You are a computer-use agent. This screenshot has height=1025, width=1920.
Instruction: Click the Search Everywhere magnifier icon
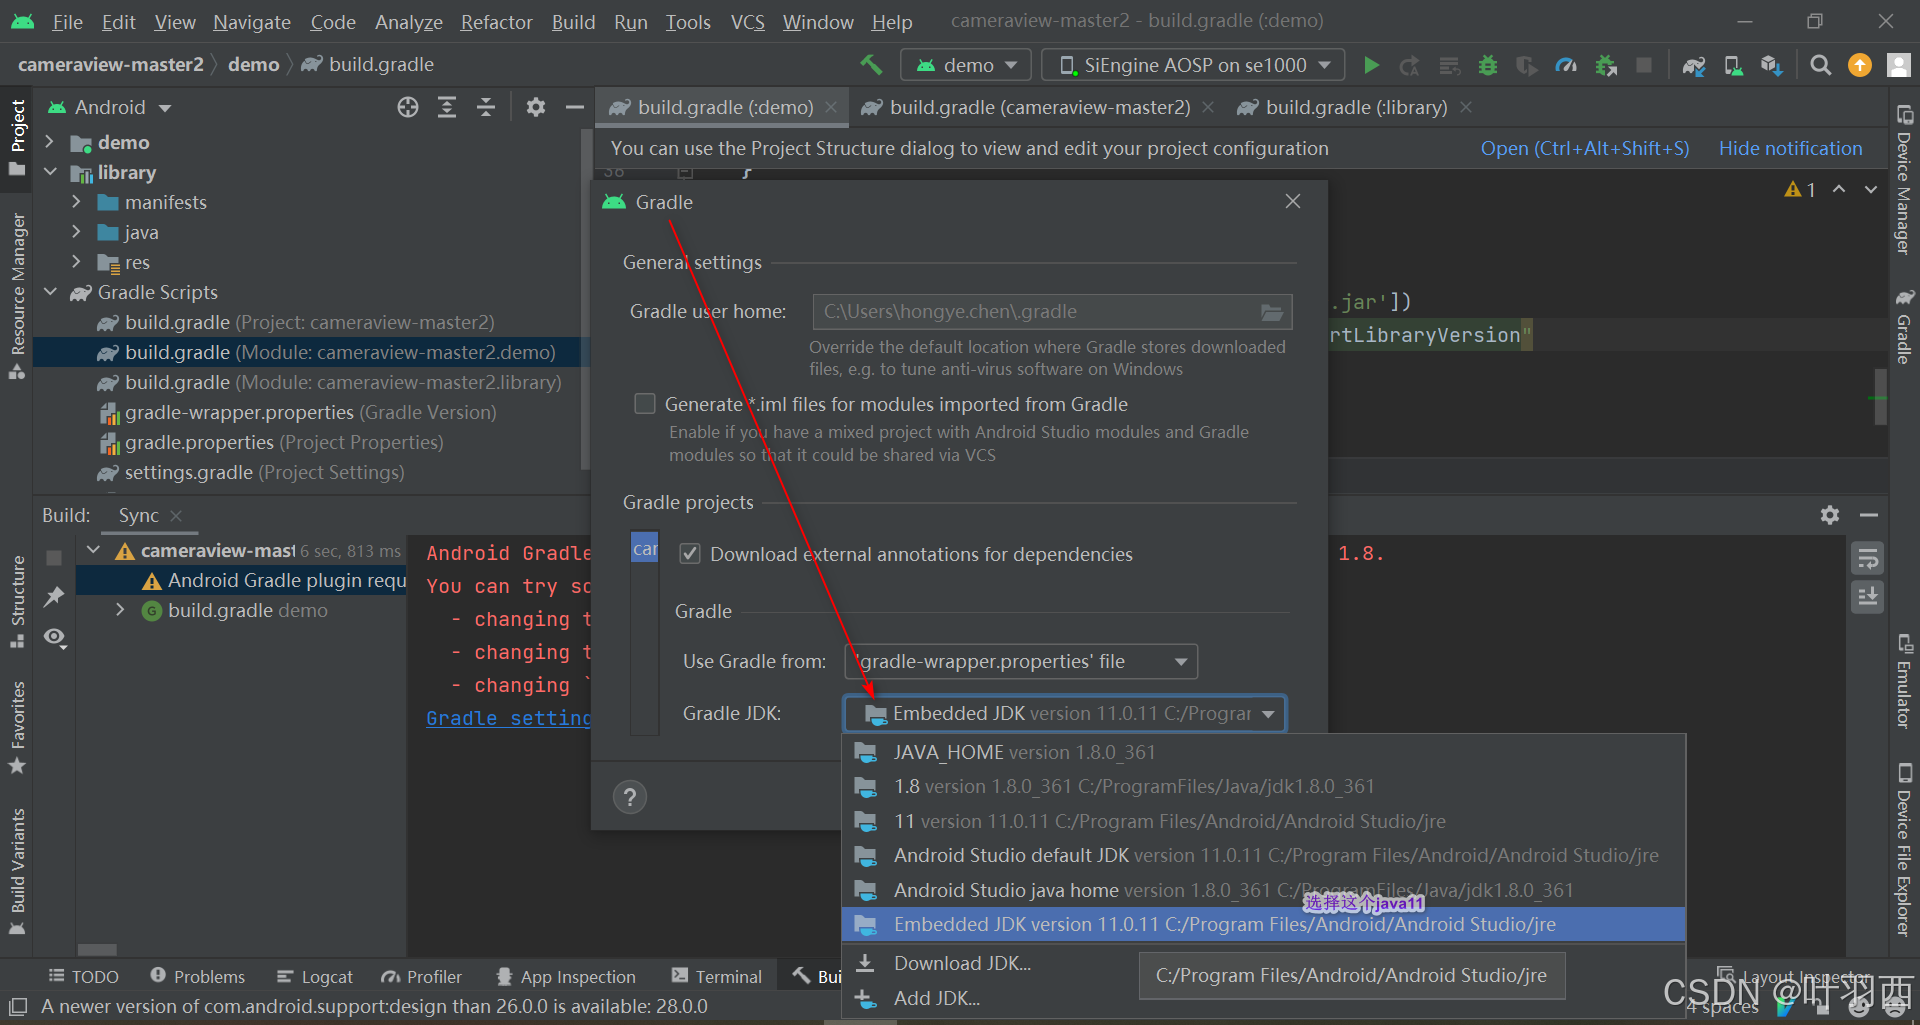click(x=1821, y=65)
